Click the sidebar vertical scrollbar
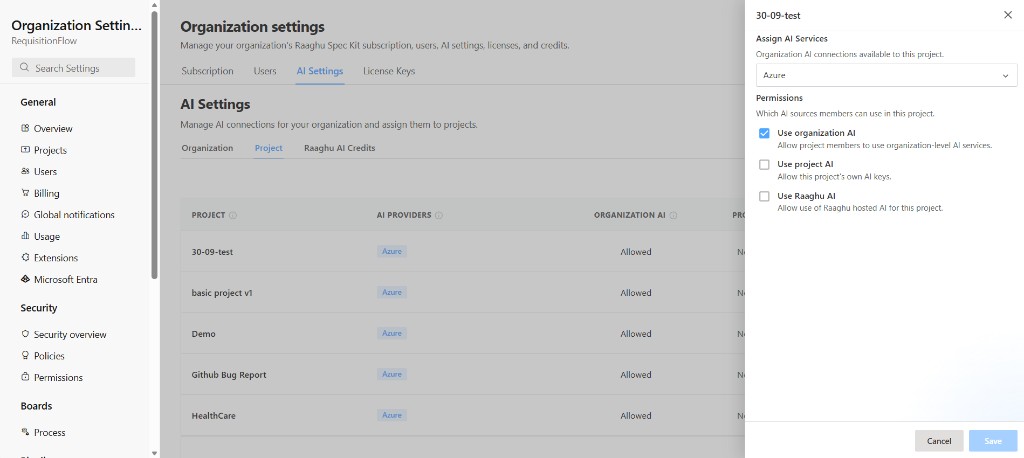 pyautogui.click(x=154, y=144)
